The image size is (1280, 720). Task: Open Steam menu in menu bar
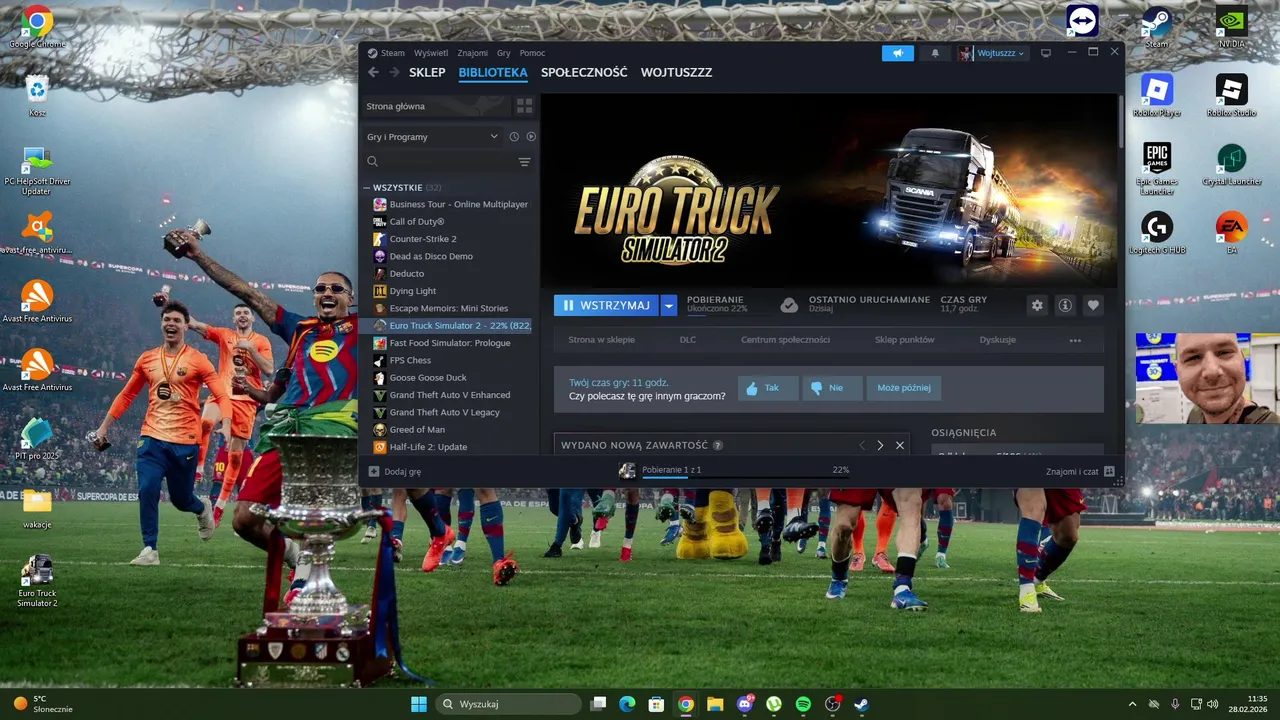[393, 53]
